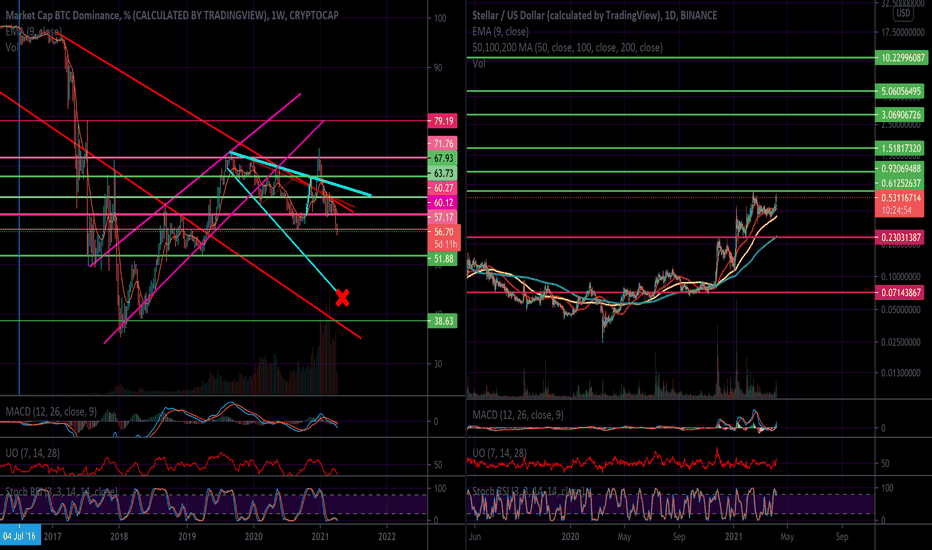The height and width of the screenshot is (550, 932).
Task: Select the 0.92069488 price label
Action: click(x=901, y=169)
